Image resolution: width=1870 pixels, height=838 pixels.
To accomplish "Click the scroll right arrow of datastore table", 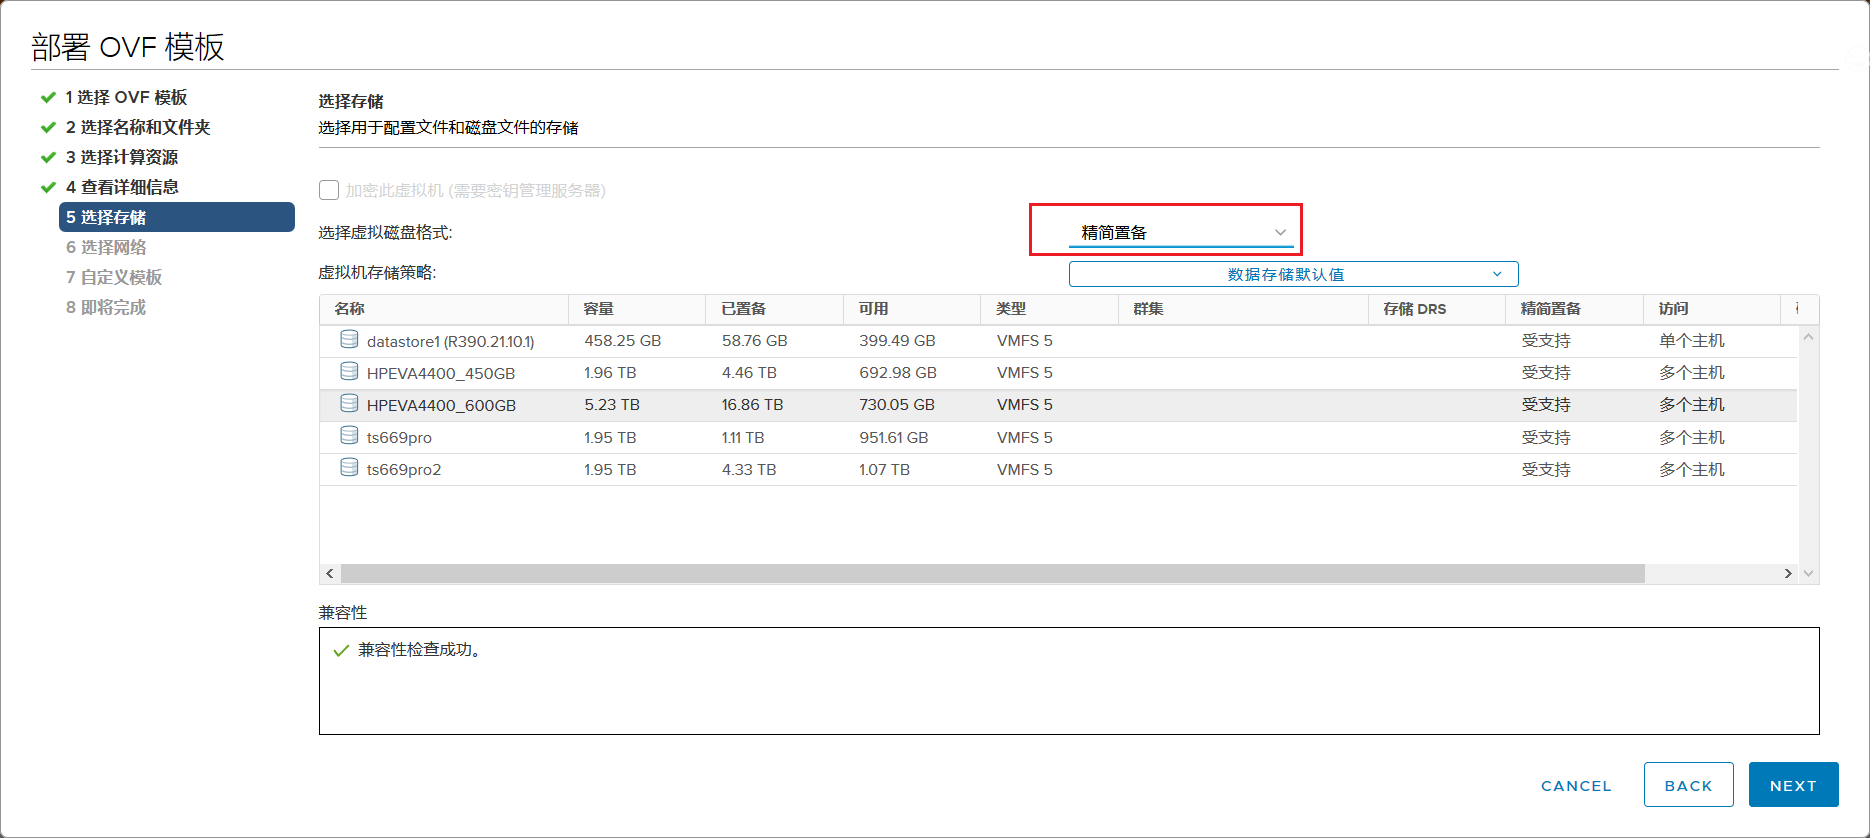I will coord(1788,573).
